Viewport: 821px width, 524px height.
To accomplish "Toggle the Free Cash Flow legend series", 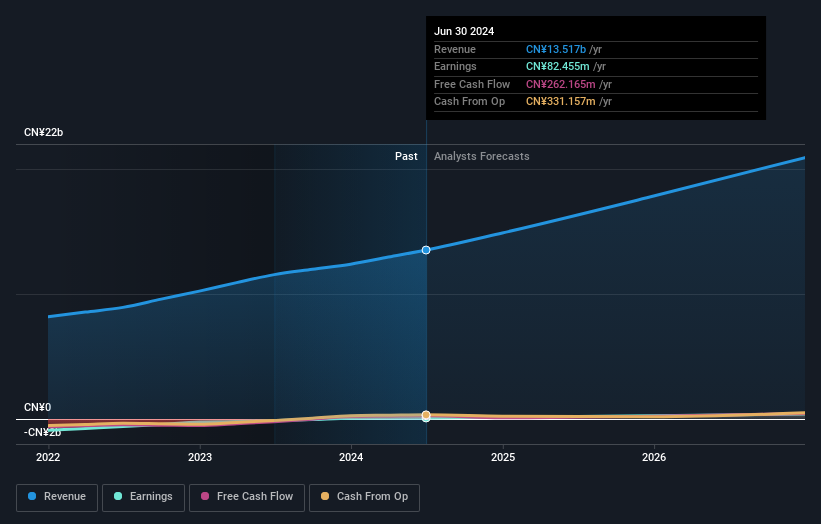I will click(247, 497).
